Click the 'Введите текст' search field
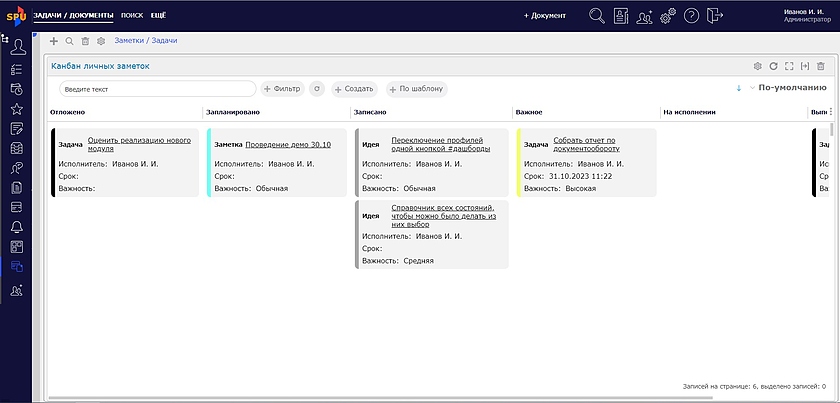 point(157,89)
